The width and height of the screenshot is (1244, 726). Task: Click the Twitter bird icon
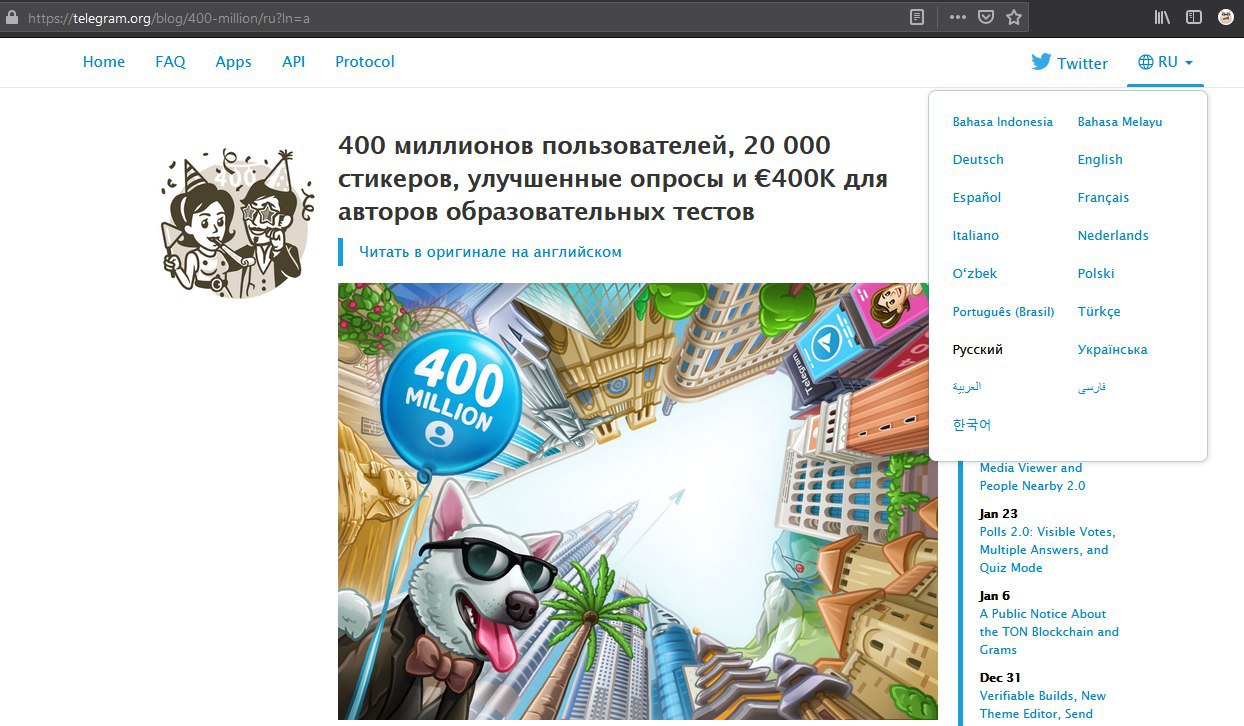pos(1041,62)
